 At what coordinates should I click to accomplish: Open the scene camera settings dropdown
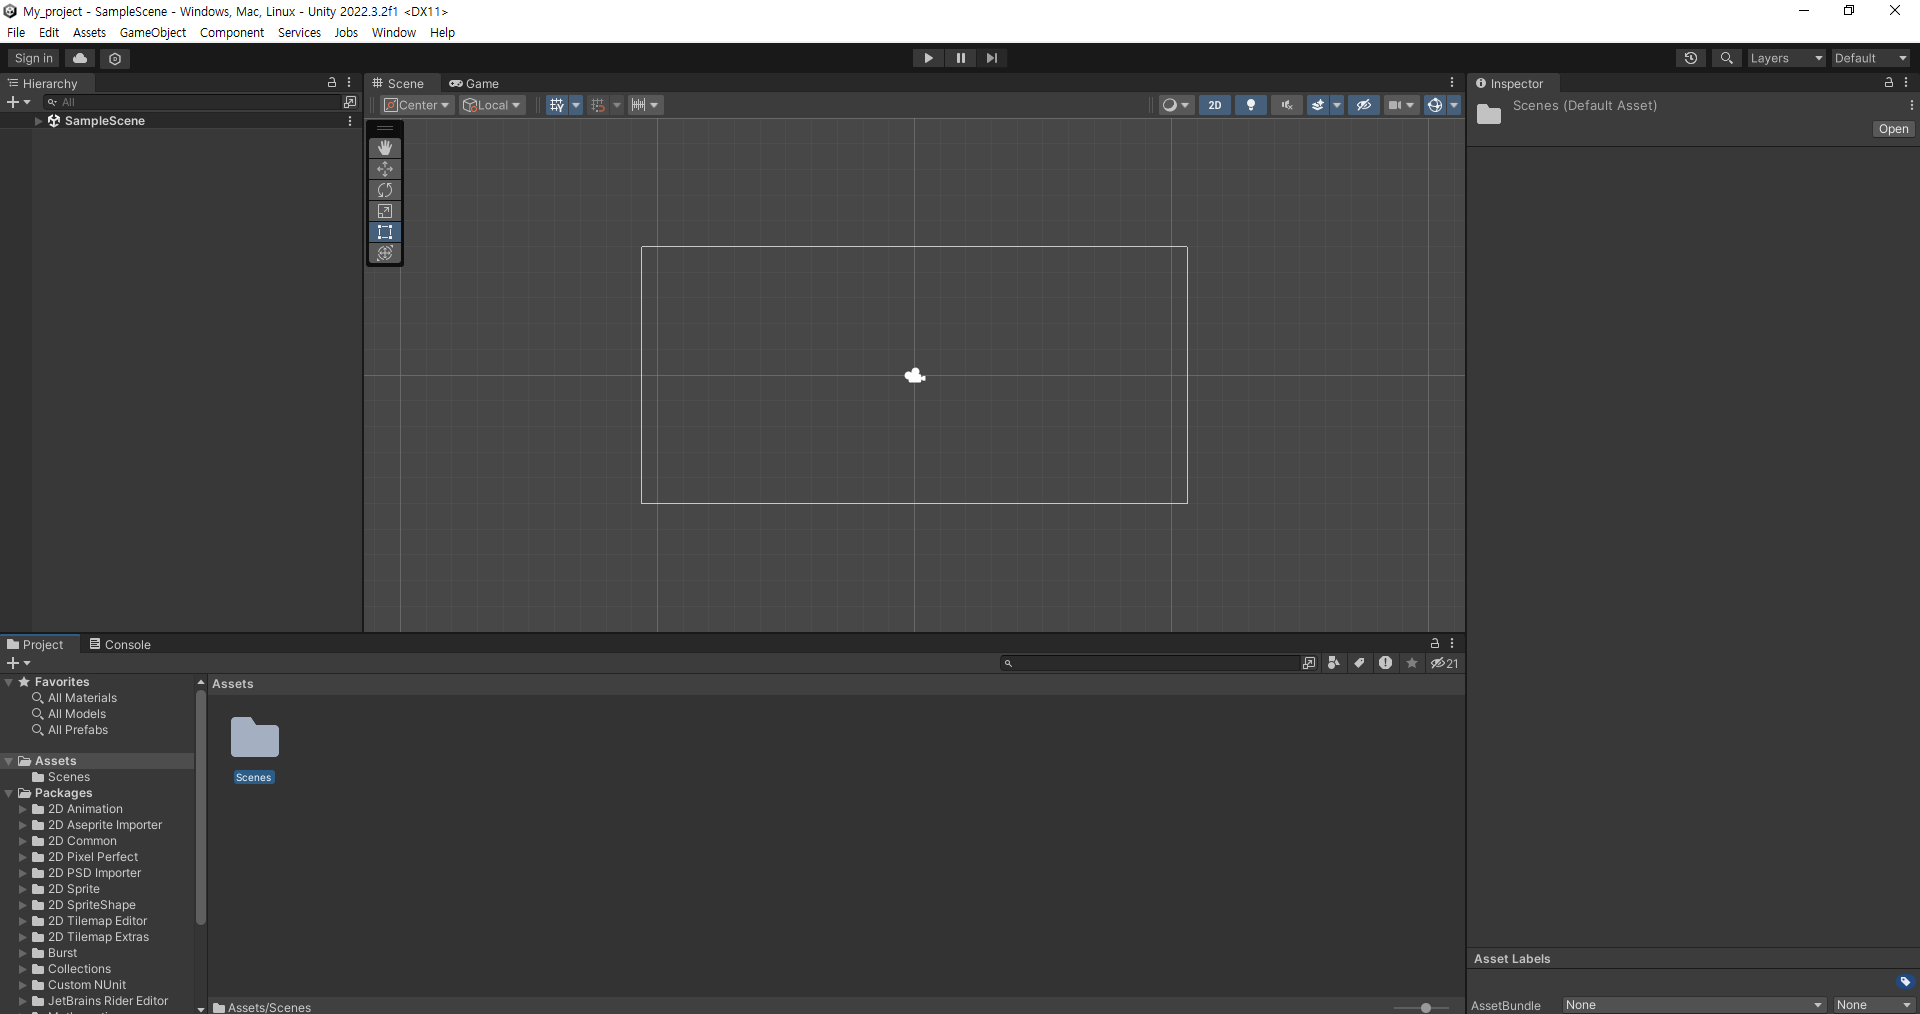pos(1402,105)
